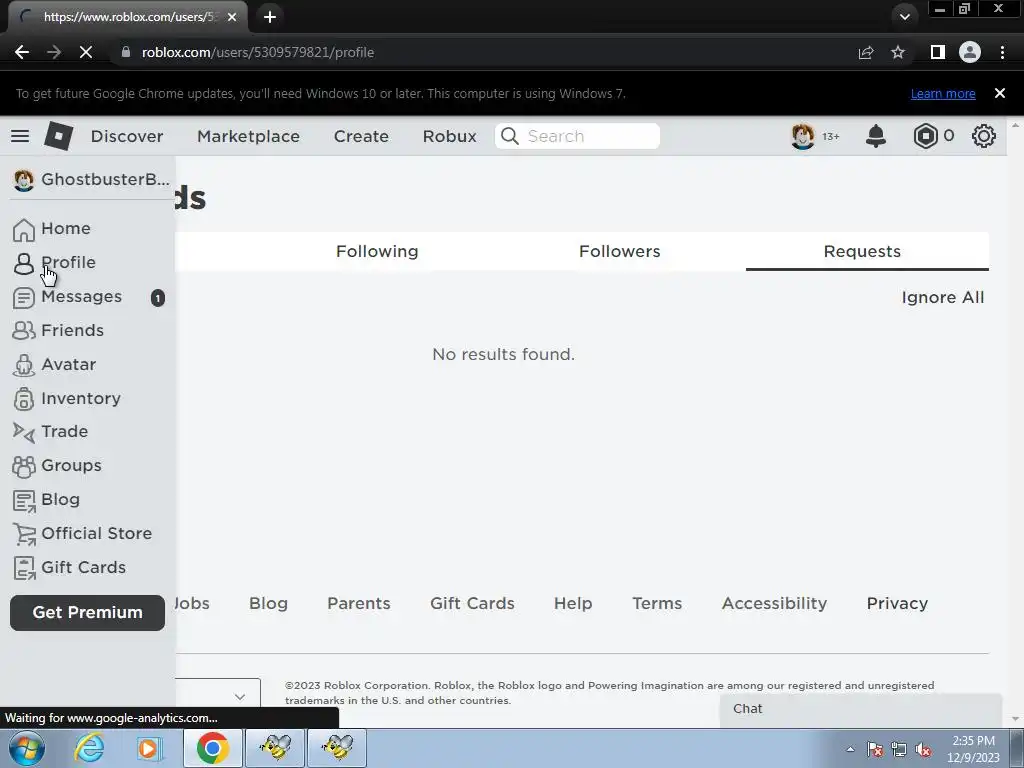Open the Chrome profile avatar icon
This screenshot has height=768, width=1024.
tap(970, 52)
